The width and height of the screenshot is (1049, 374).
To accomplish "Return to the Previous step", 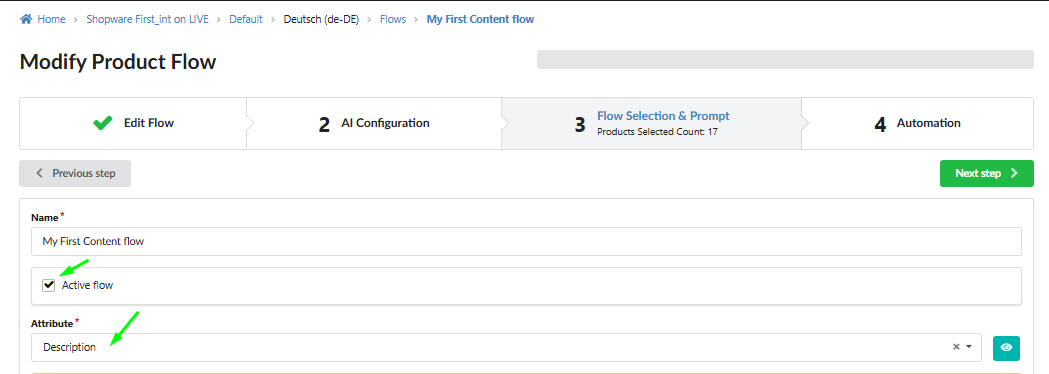I will tap(75, 173).
